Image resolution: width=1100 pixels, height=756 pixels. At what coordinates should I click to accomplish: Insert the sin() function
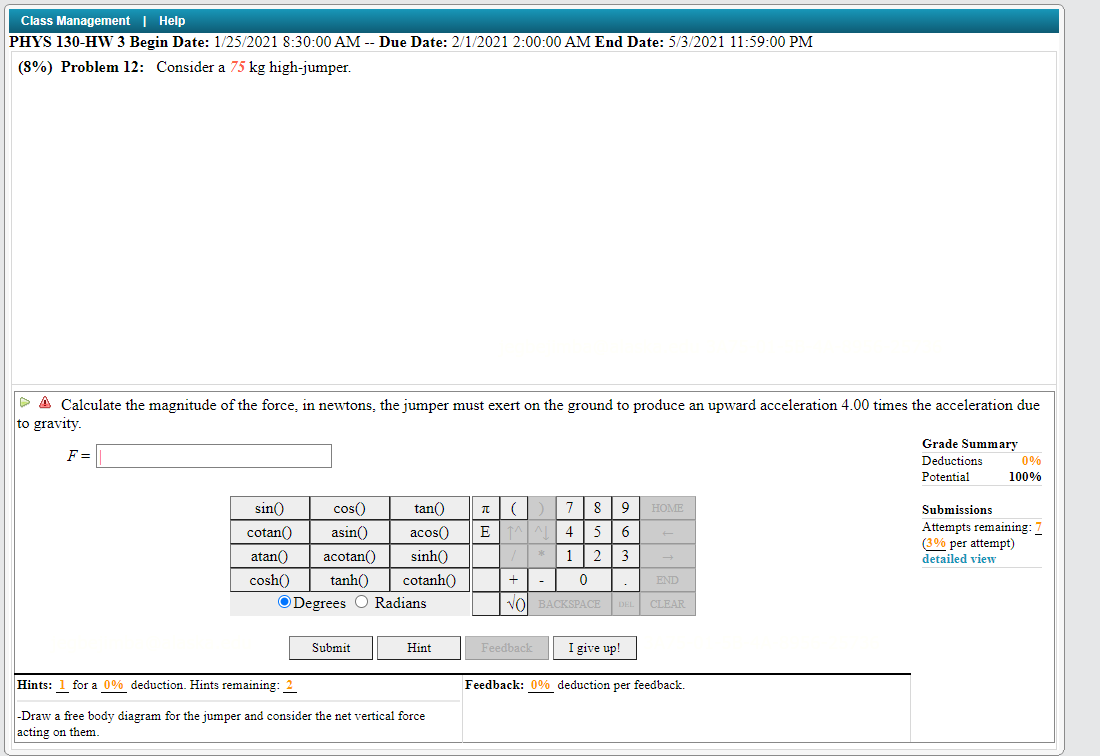(x=269, y=508)
